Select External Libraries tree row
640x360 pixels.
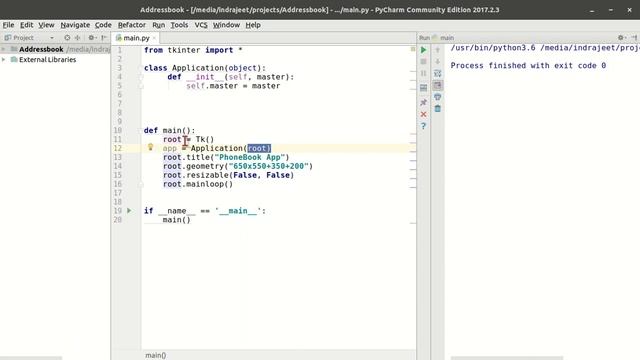coord(55,60)
